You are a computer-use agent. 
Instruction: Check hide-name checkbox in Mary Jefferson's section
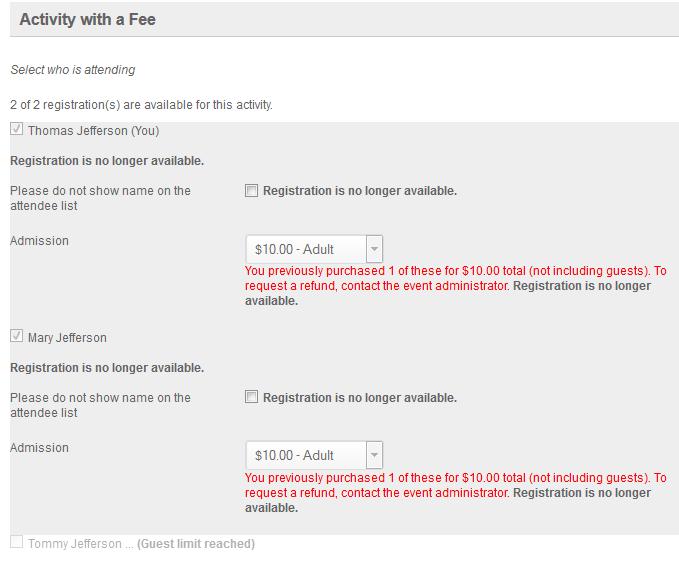point(252,398)
